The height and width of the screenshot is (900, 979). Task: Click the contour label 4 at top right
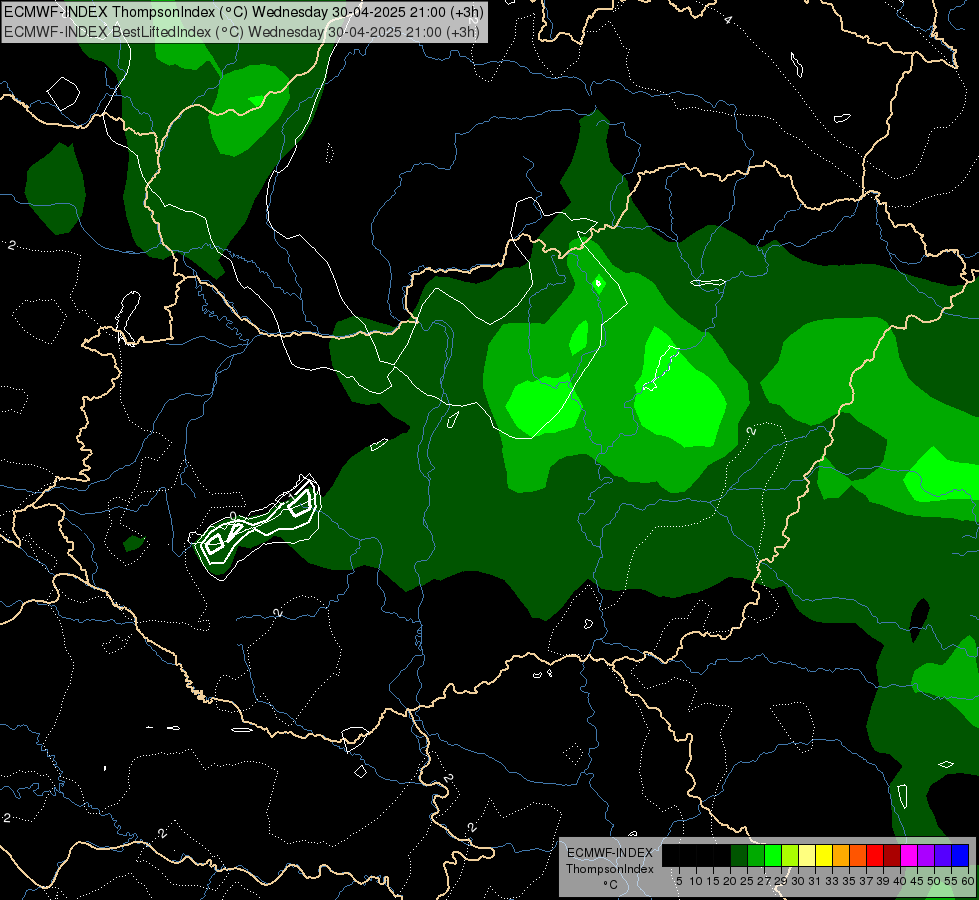(x=728, y=20)
